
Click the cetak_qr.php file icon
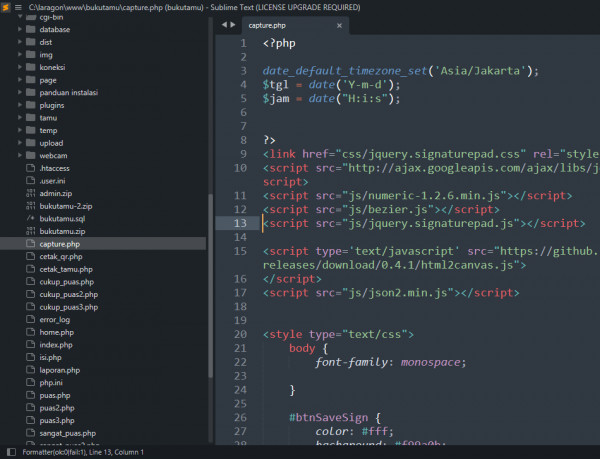pos(31,256)
